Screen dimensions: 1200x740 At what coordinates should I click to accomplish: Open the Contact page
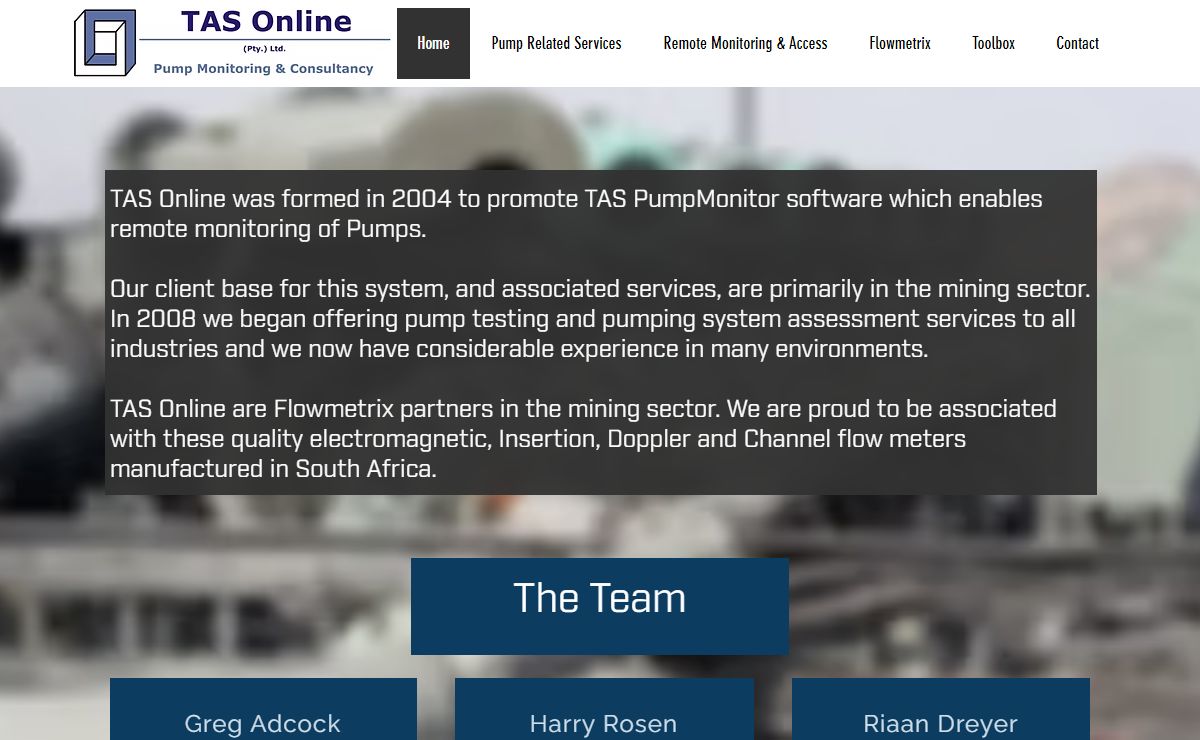(1077, 43)
